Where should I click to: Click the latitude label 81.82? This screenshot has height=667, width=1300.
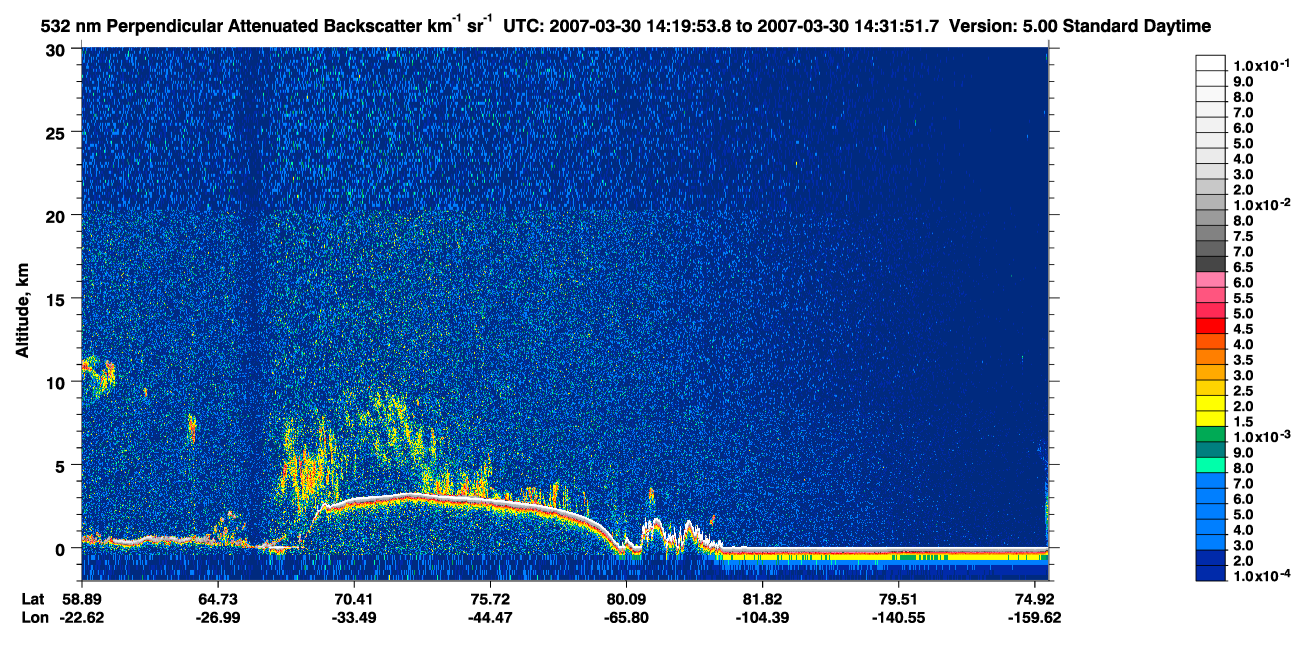tap(762, 599)
